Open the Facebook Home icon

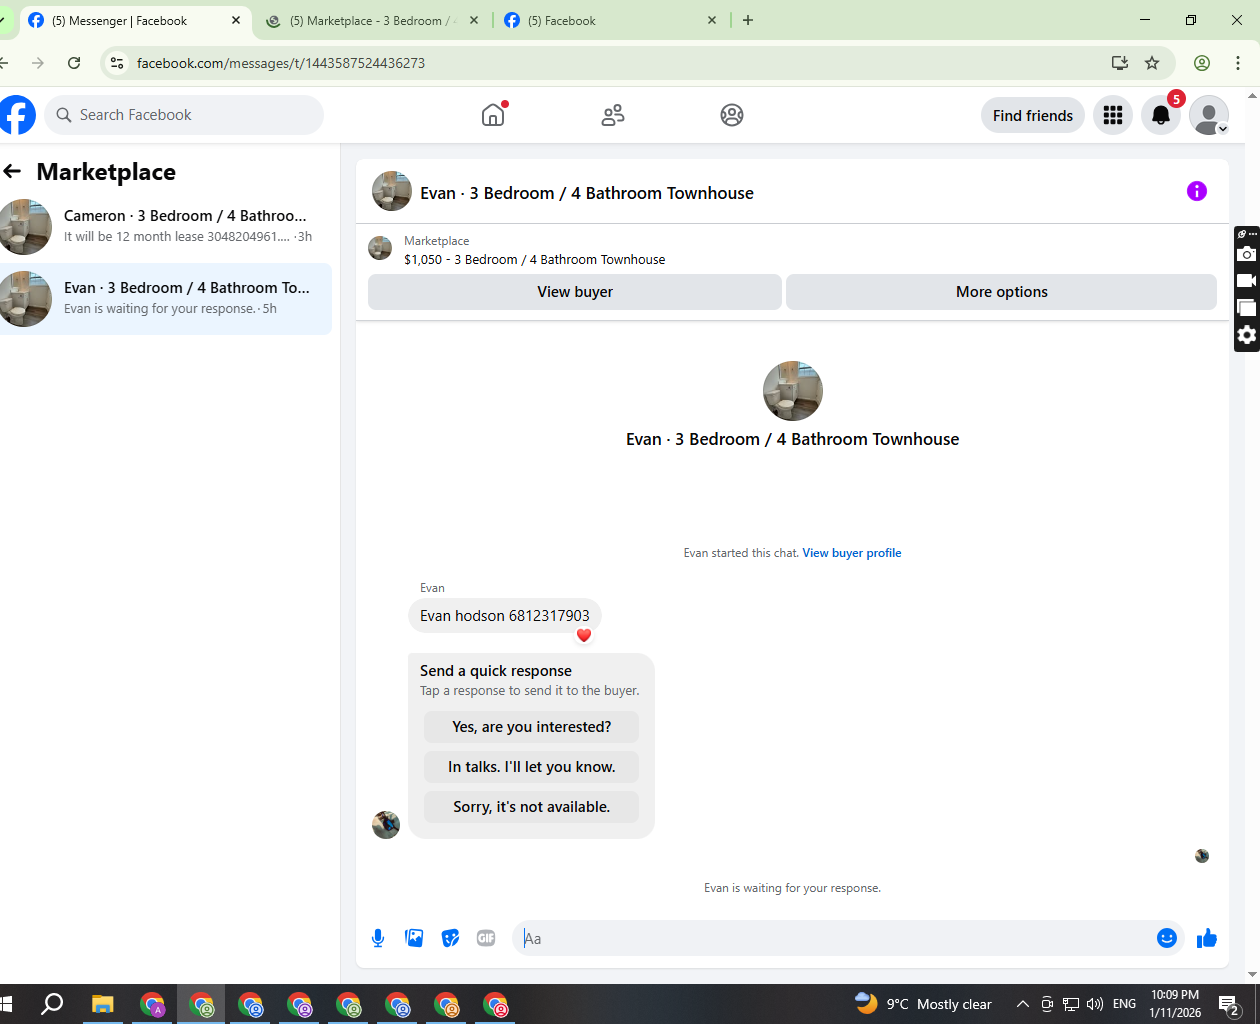click(493, 115)
